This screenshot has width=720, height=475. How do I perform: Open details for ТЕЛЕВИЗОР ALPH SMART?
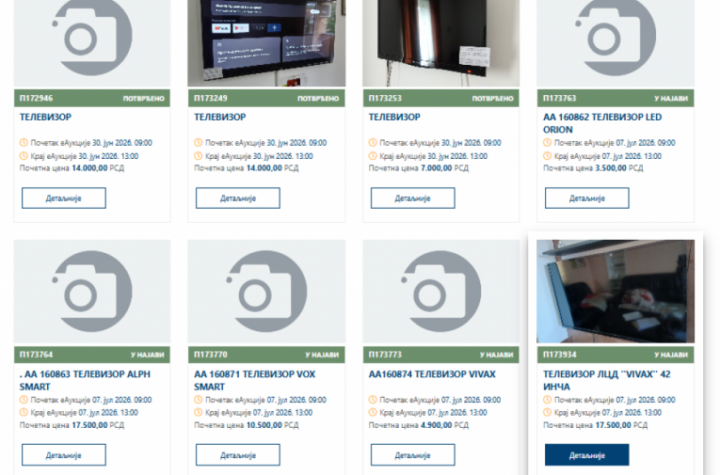pyautogui.click(x=64, y=455)
